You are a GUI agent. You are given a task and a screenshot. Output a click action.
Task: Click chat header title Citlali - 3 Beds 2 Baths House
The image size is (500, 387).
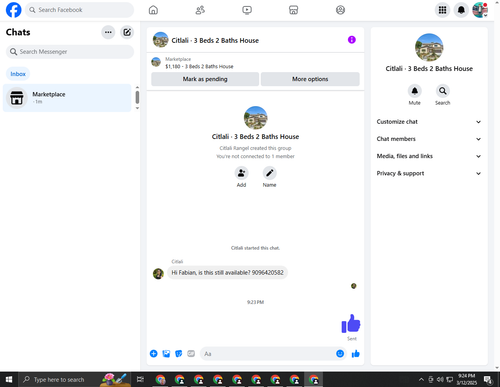215,40
